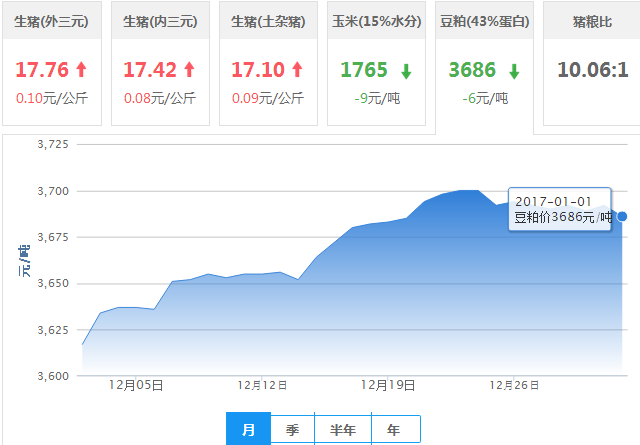
Task: Click the 12月12日 axis label
Action: [262, 385]
